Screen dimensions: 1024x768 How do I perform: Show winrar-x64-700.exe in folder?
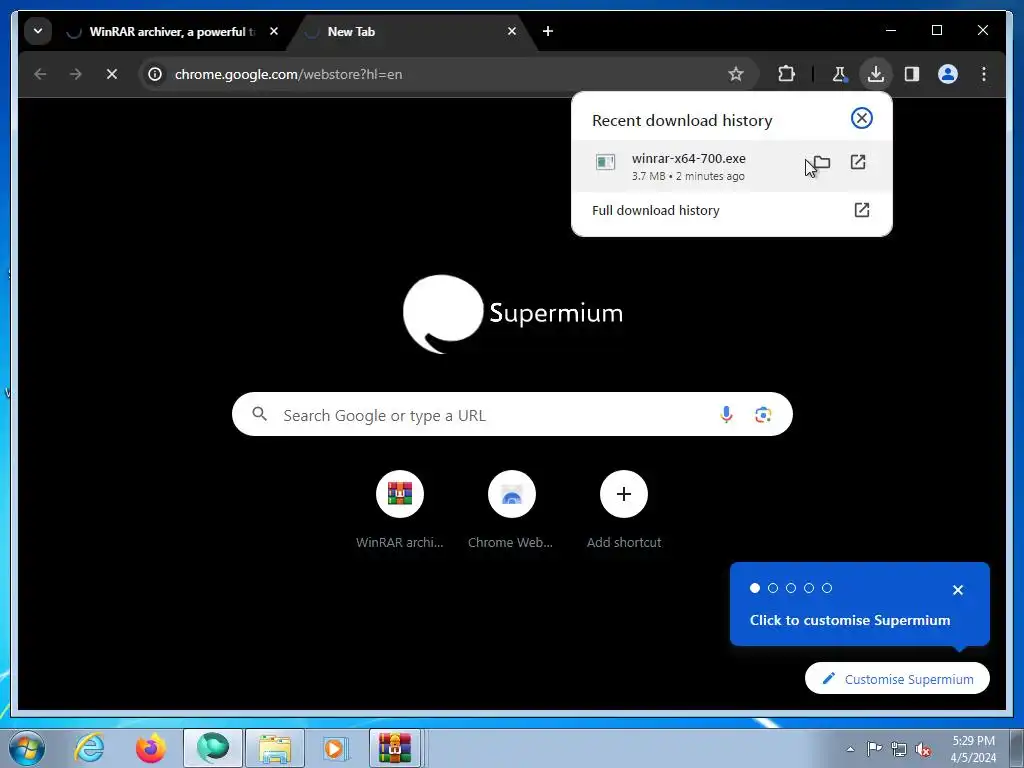822,163
